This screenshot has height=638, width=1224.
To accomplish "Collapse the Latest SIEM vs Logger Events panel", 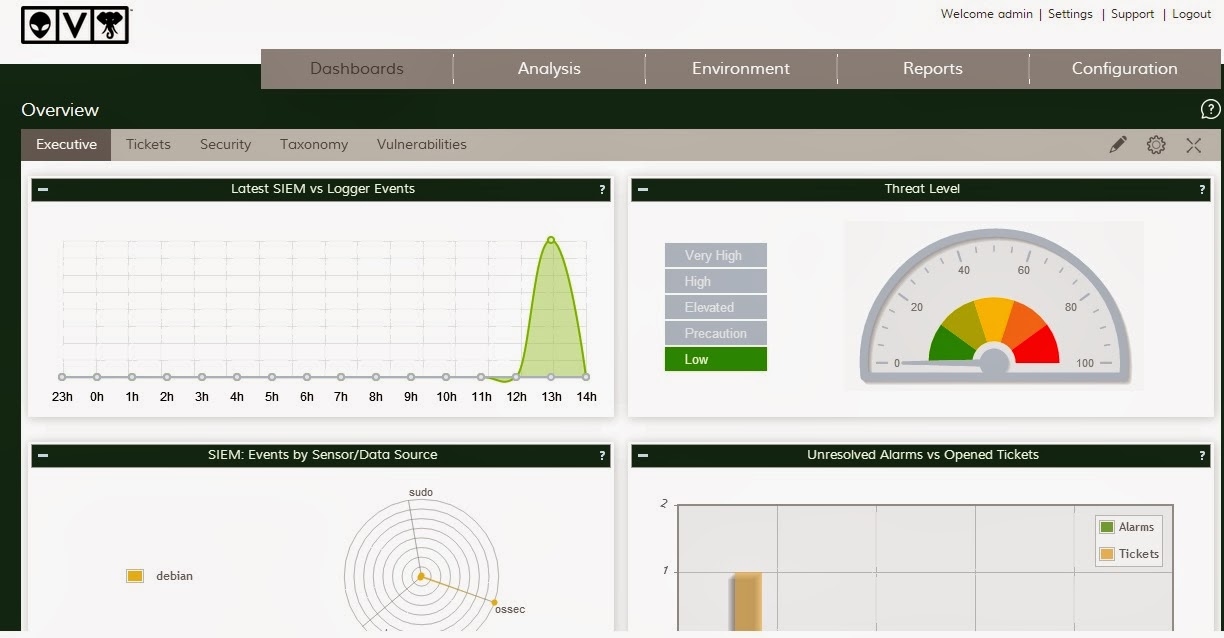I will [42, 189].
